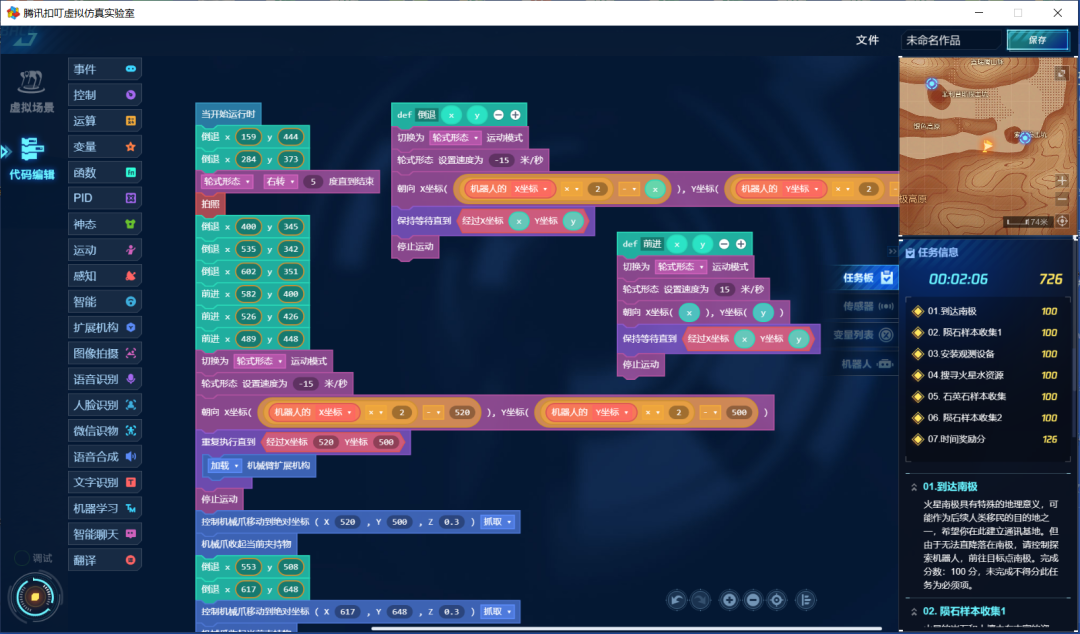Image resolution: width=1080 pixels, height=634 pixels.
Task: Zoom out the code workspace
Action: (x=753, y=600)
